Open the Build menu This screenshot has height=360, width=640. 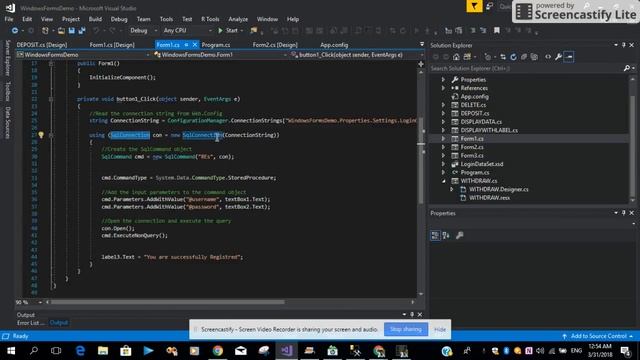click(95, 19)
